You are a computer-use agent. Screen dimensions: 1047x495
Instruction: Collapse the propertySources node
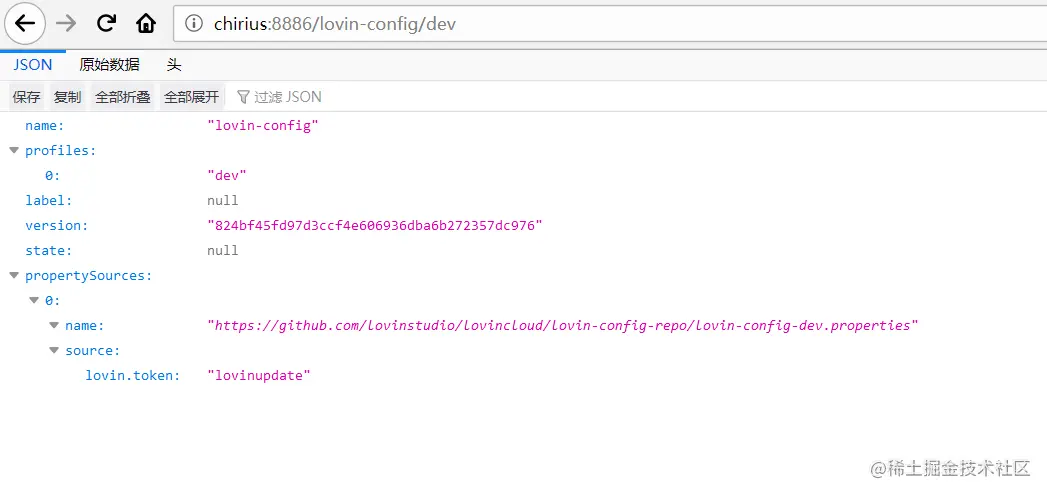tap(14, 275)
